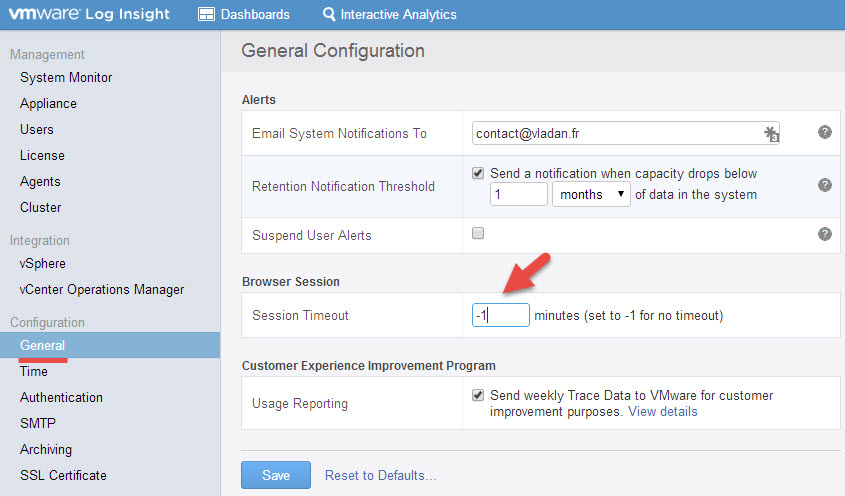Switch to Interactive Analytics tab
The width and height of the screenshot is (845, 496).
(389, 15)
